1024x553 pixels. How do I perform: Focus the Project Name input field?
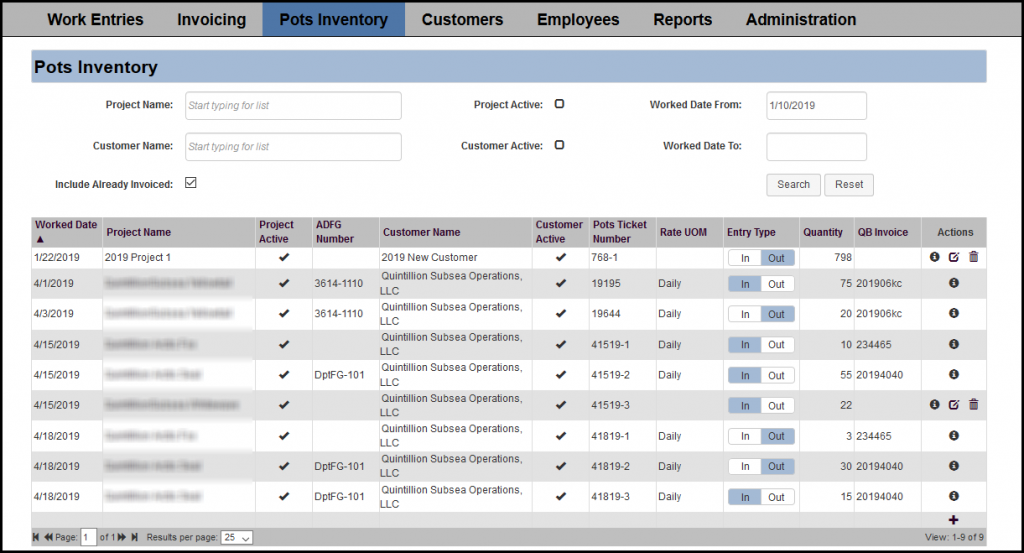point(293,106)
